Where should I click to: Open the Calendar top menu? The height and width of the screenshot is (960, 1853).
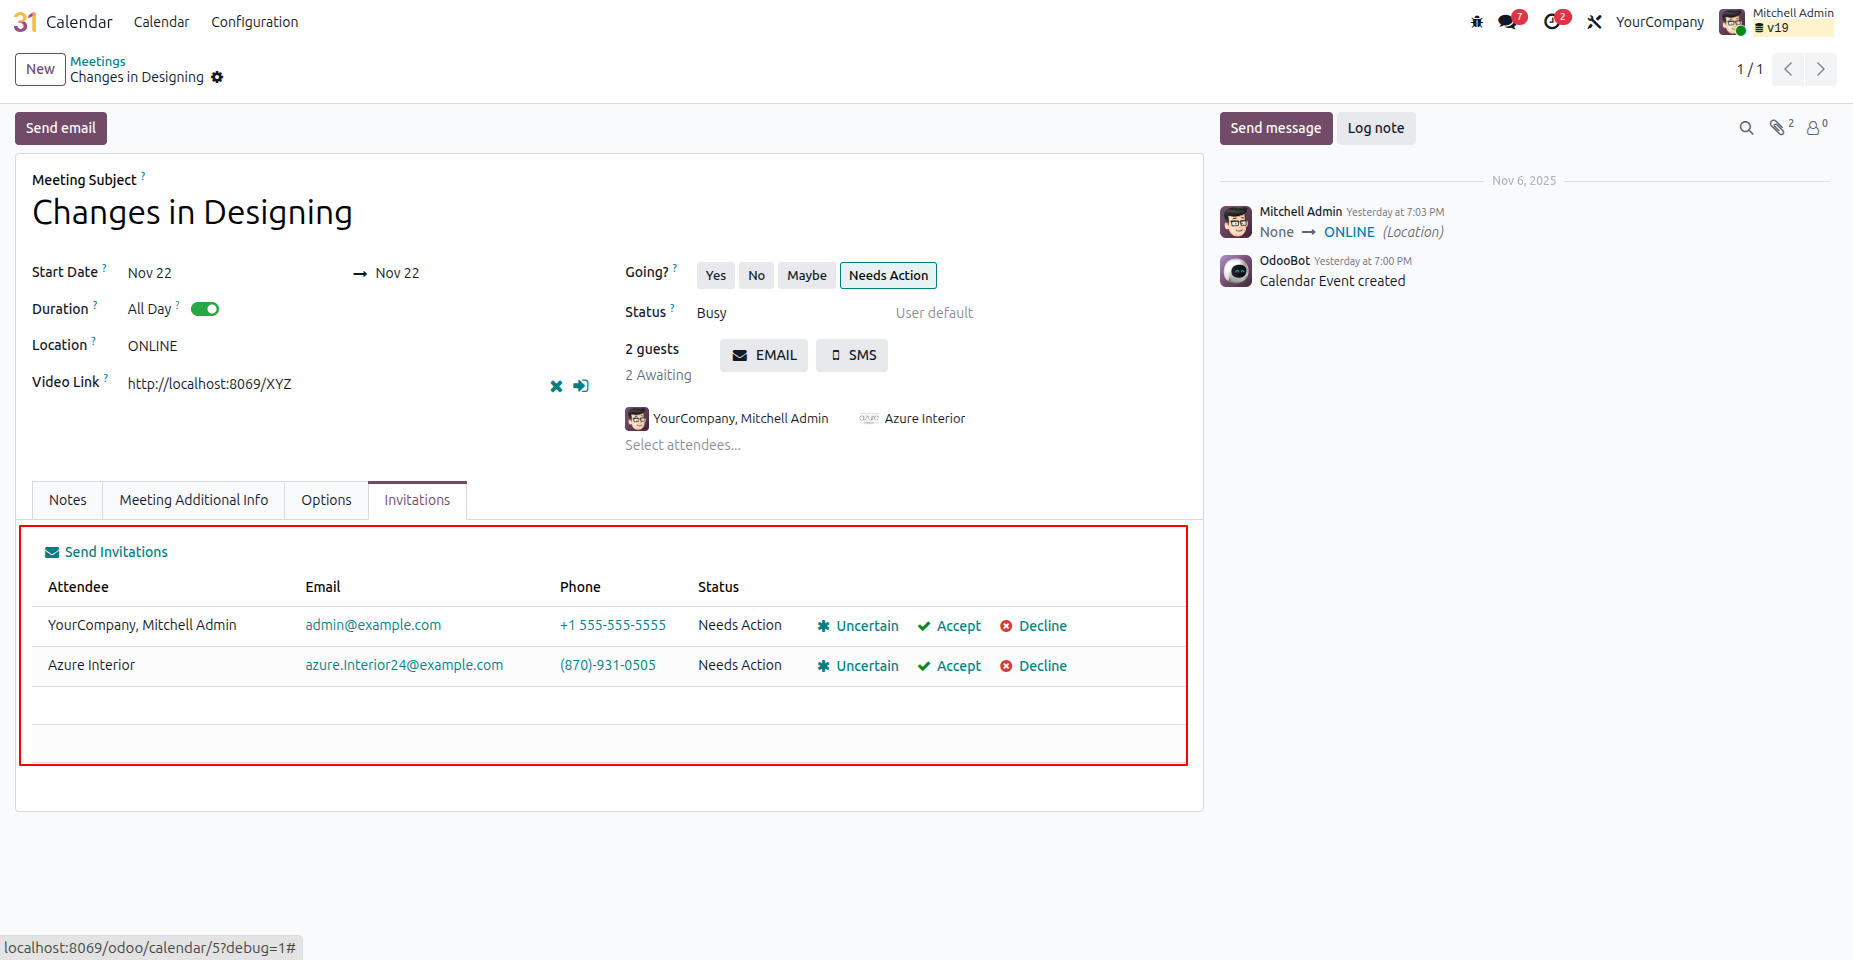[x=161, y=22]
